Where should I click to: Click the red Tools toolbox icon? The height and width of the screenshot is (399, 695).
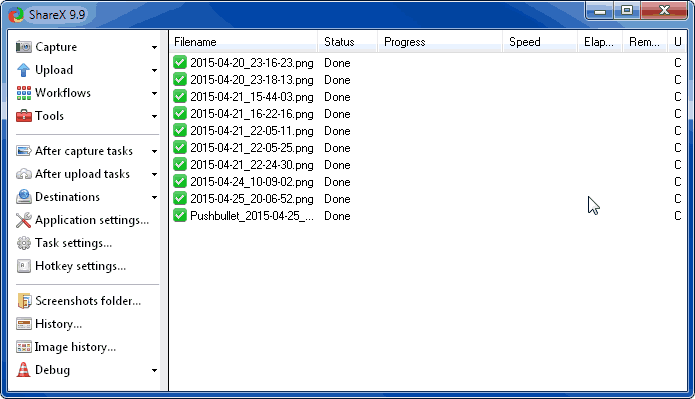click(x=23, y=116)
